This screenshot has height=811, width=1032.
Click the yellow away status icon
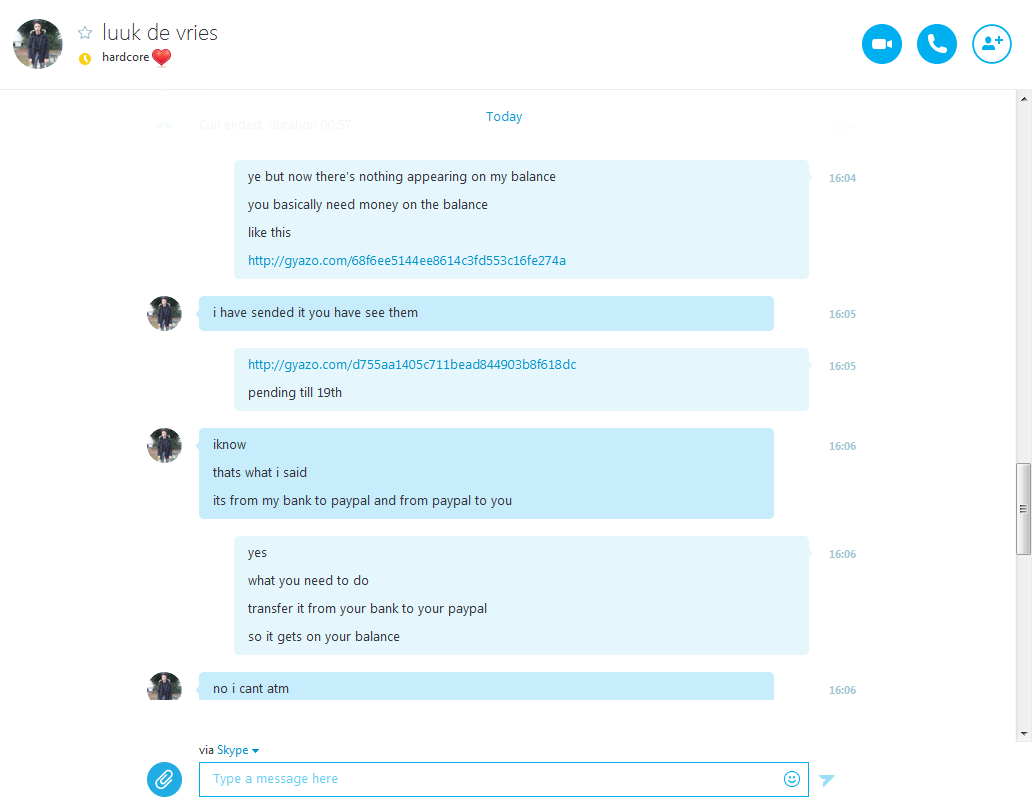pos(85,59)
